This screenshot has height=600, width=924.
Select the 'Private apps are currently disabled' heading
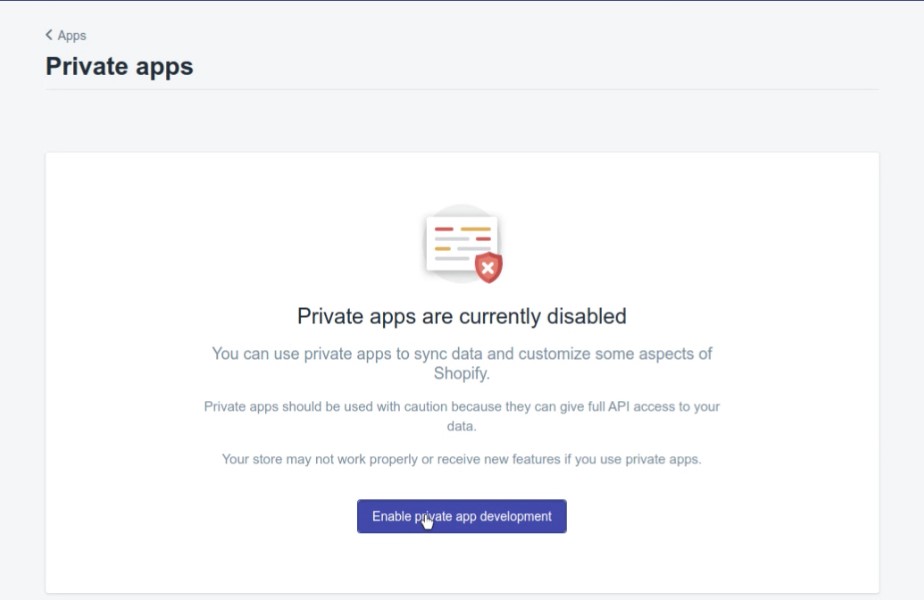point(461,317)
